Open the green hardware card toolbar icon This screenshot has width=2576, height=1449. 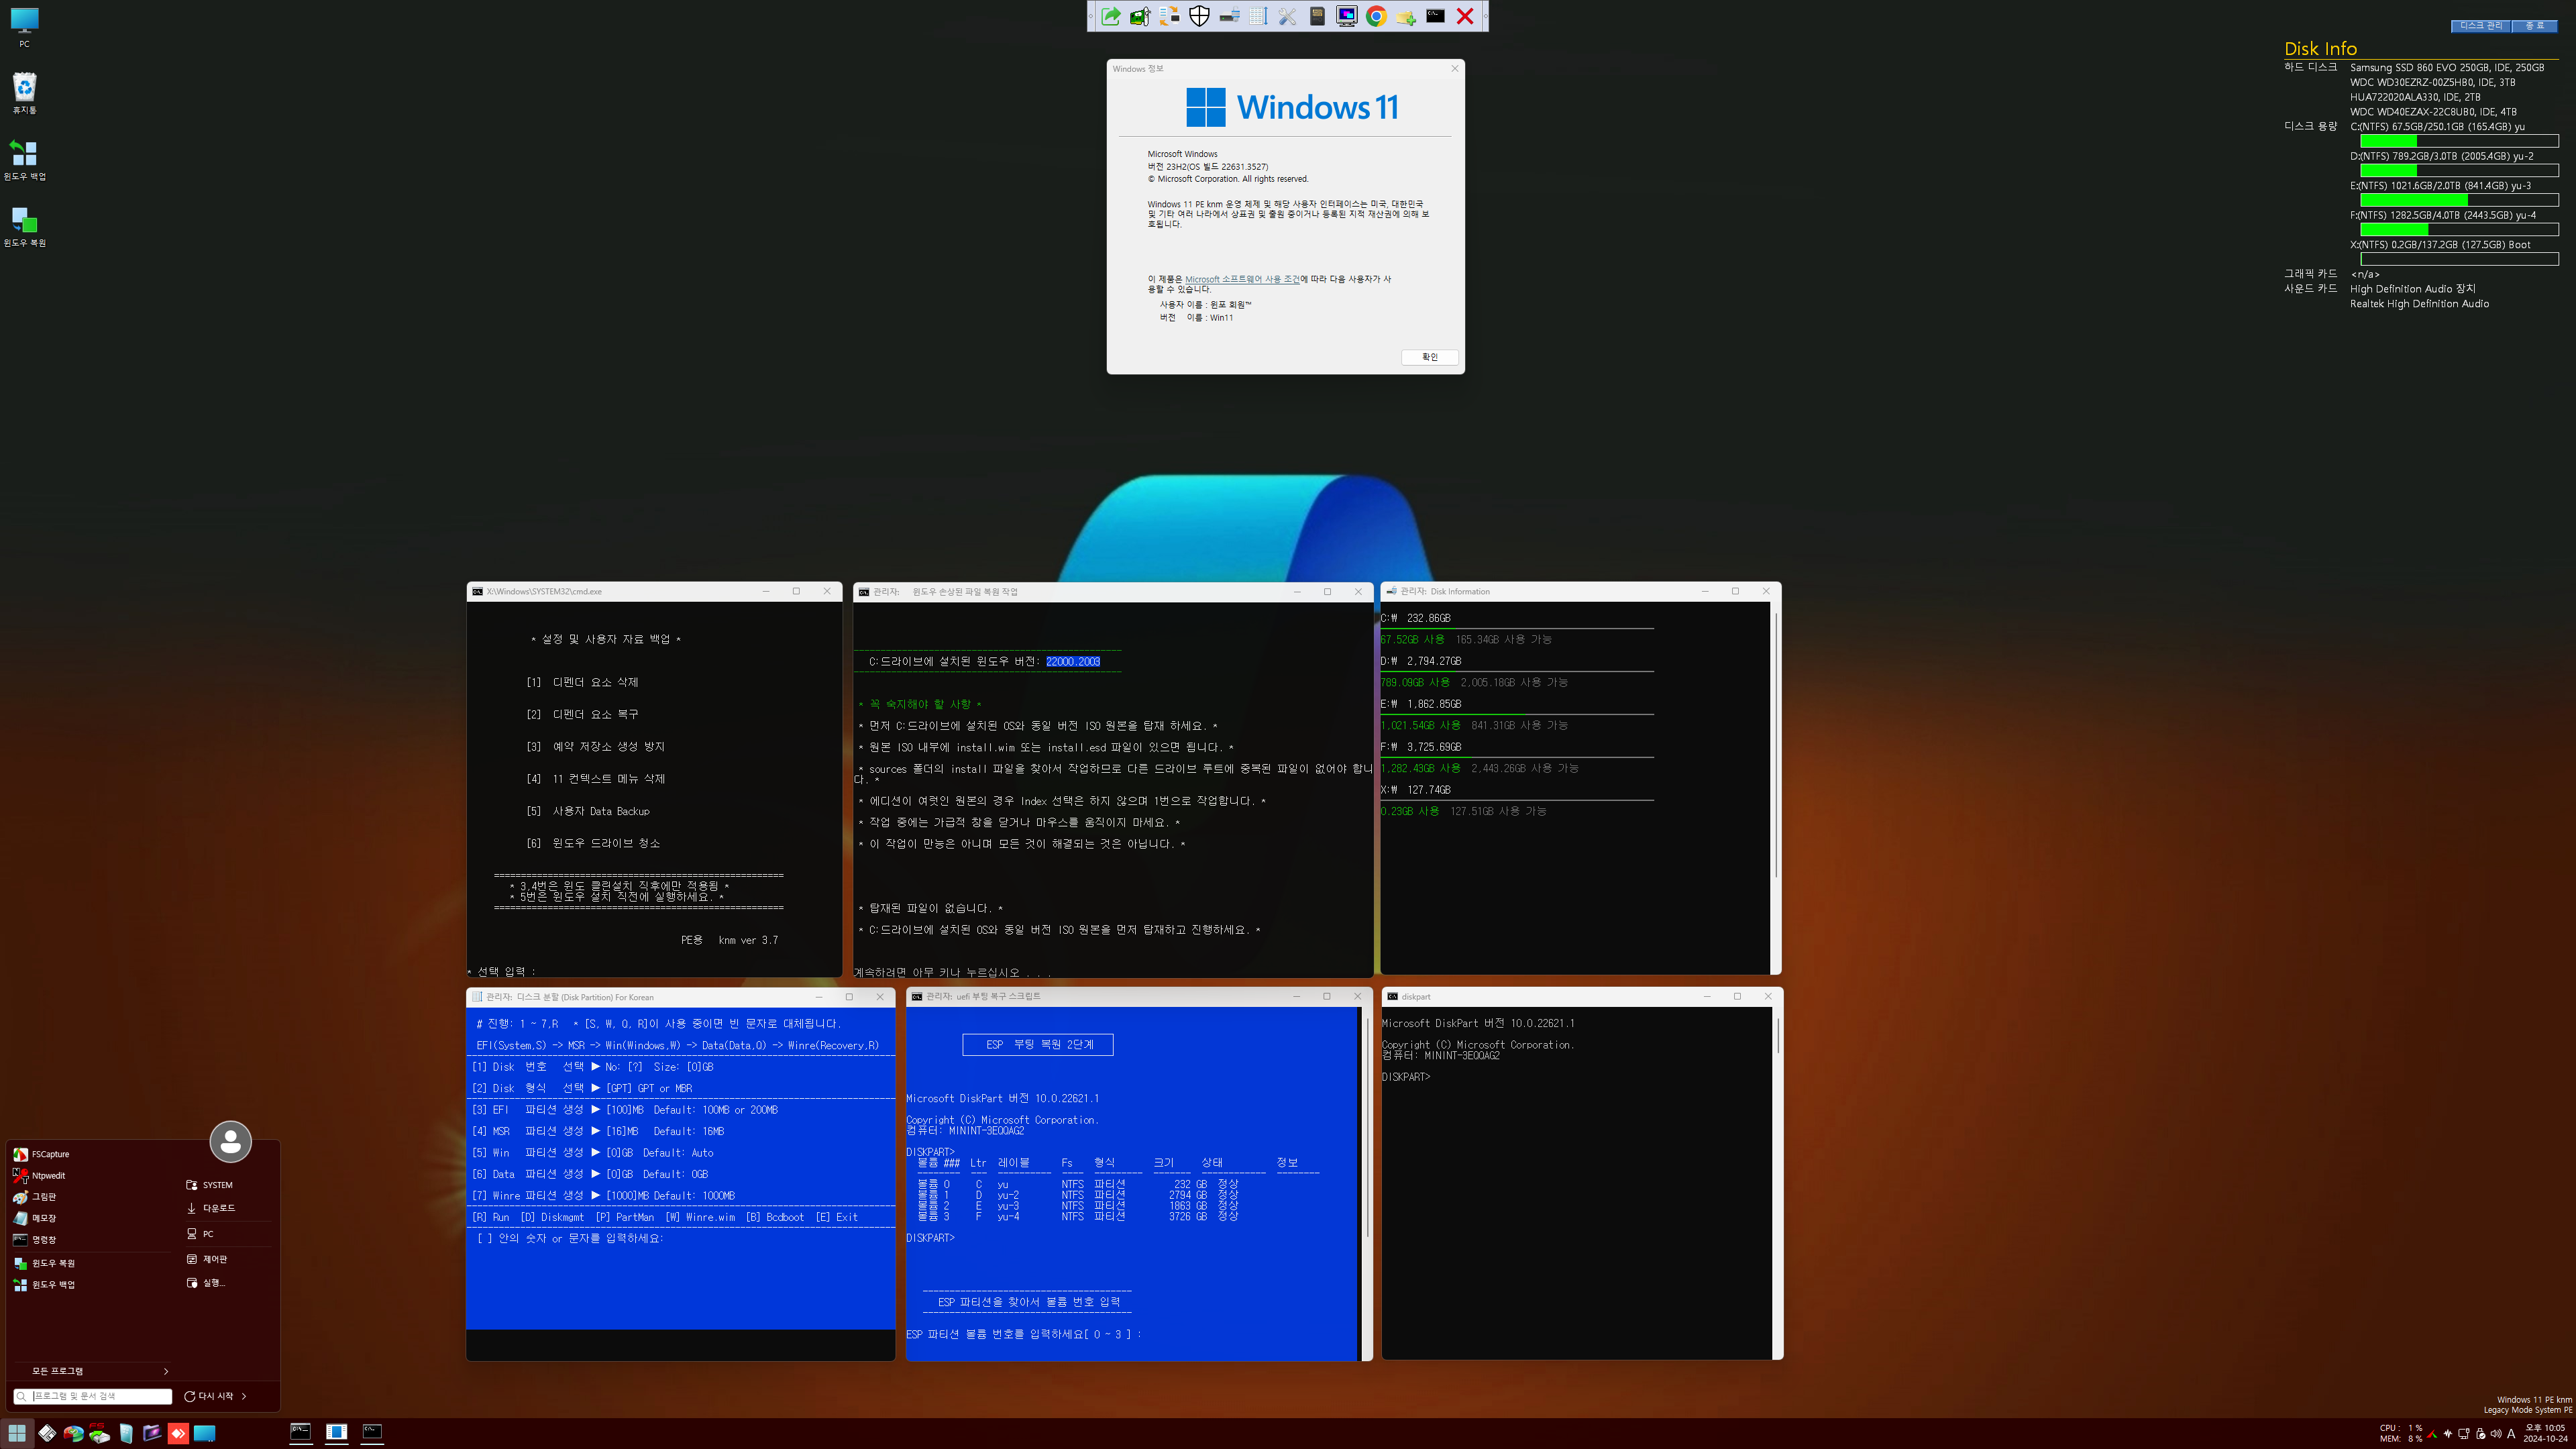[x=1140, y=16]
